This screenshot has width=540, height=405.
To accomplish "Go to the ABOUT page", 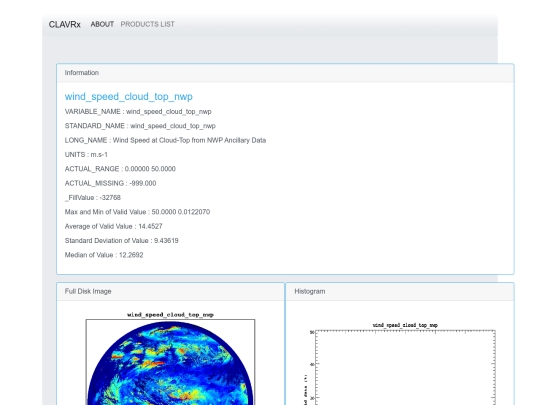I will pos(102,24).
